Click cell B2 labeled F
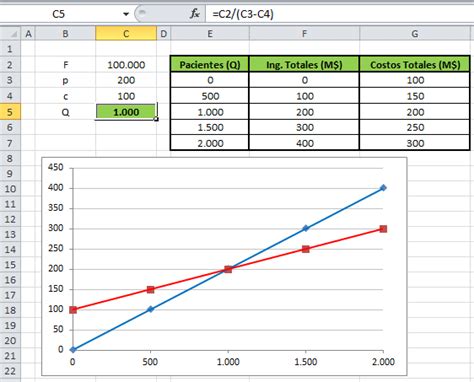The width and height of the screenshot is (474, 382). click(x=65, y=65)
